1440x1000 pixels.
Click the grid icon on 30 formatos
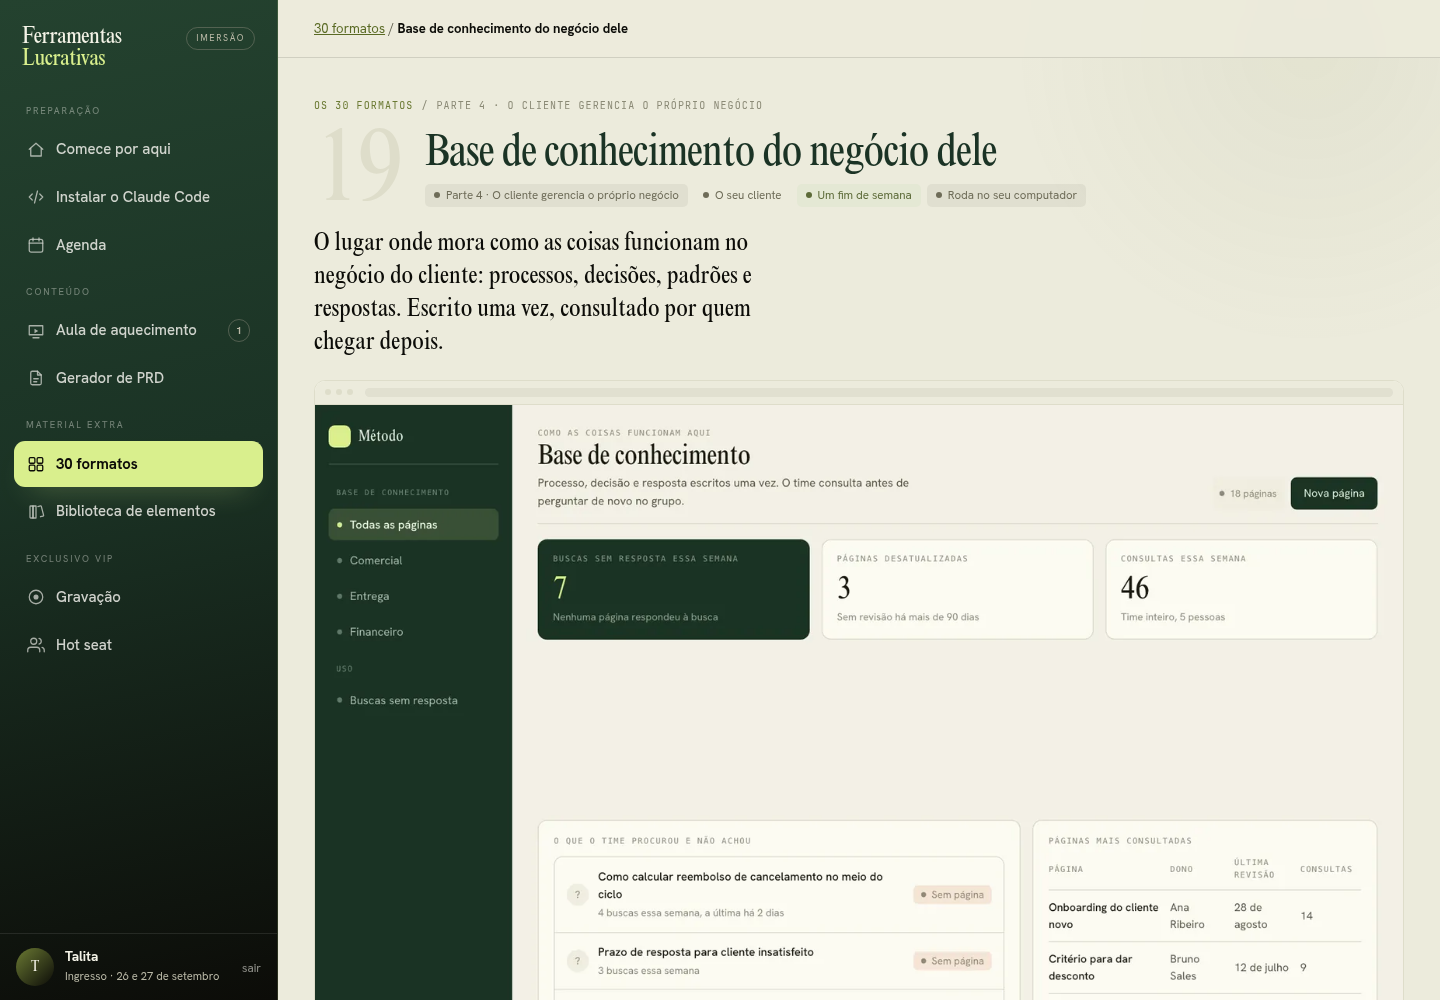(36, 464)
